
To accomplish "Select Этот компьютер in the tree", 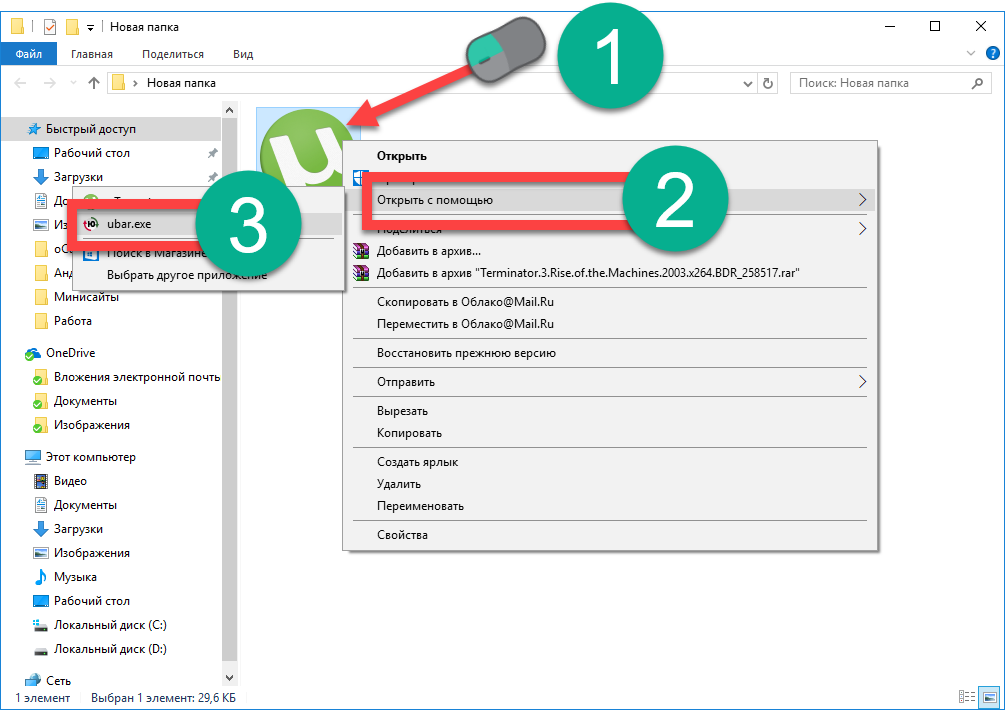I will pyautogui.click(x=90, y=457).
